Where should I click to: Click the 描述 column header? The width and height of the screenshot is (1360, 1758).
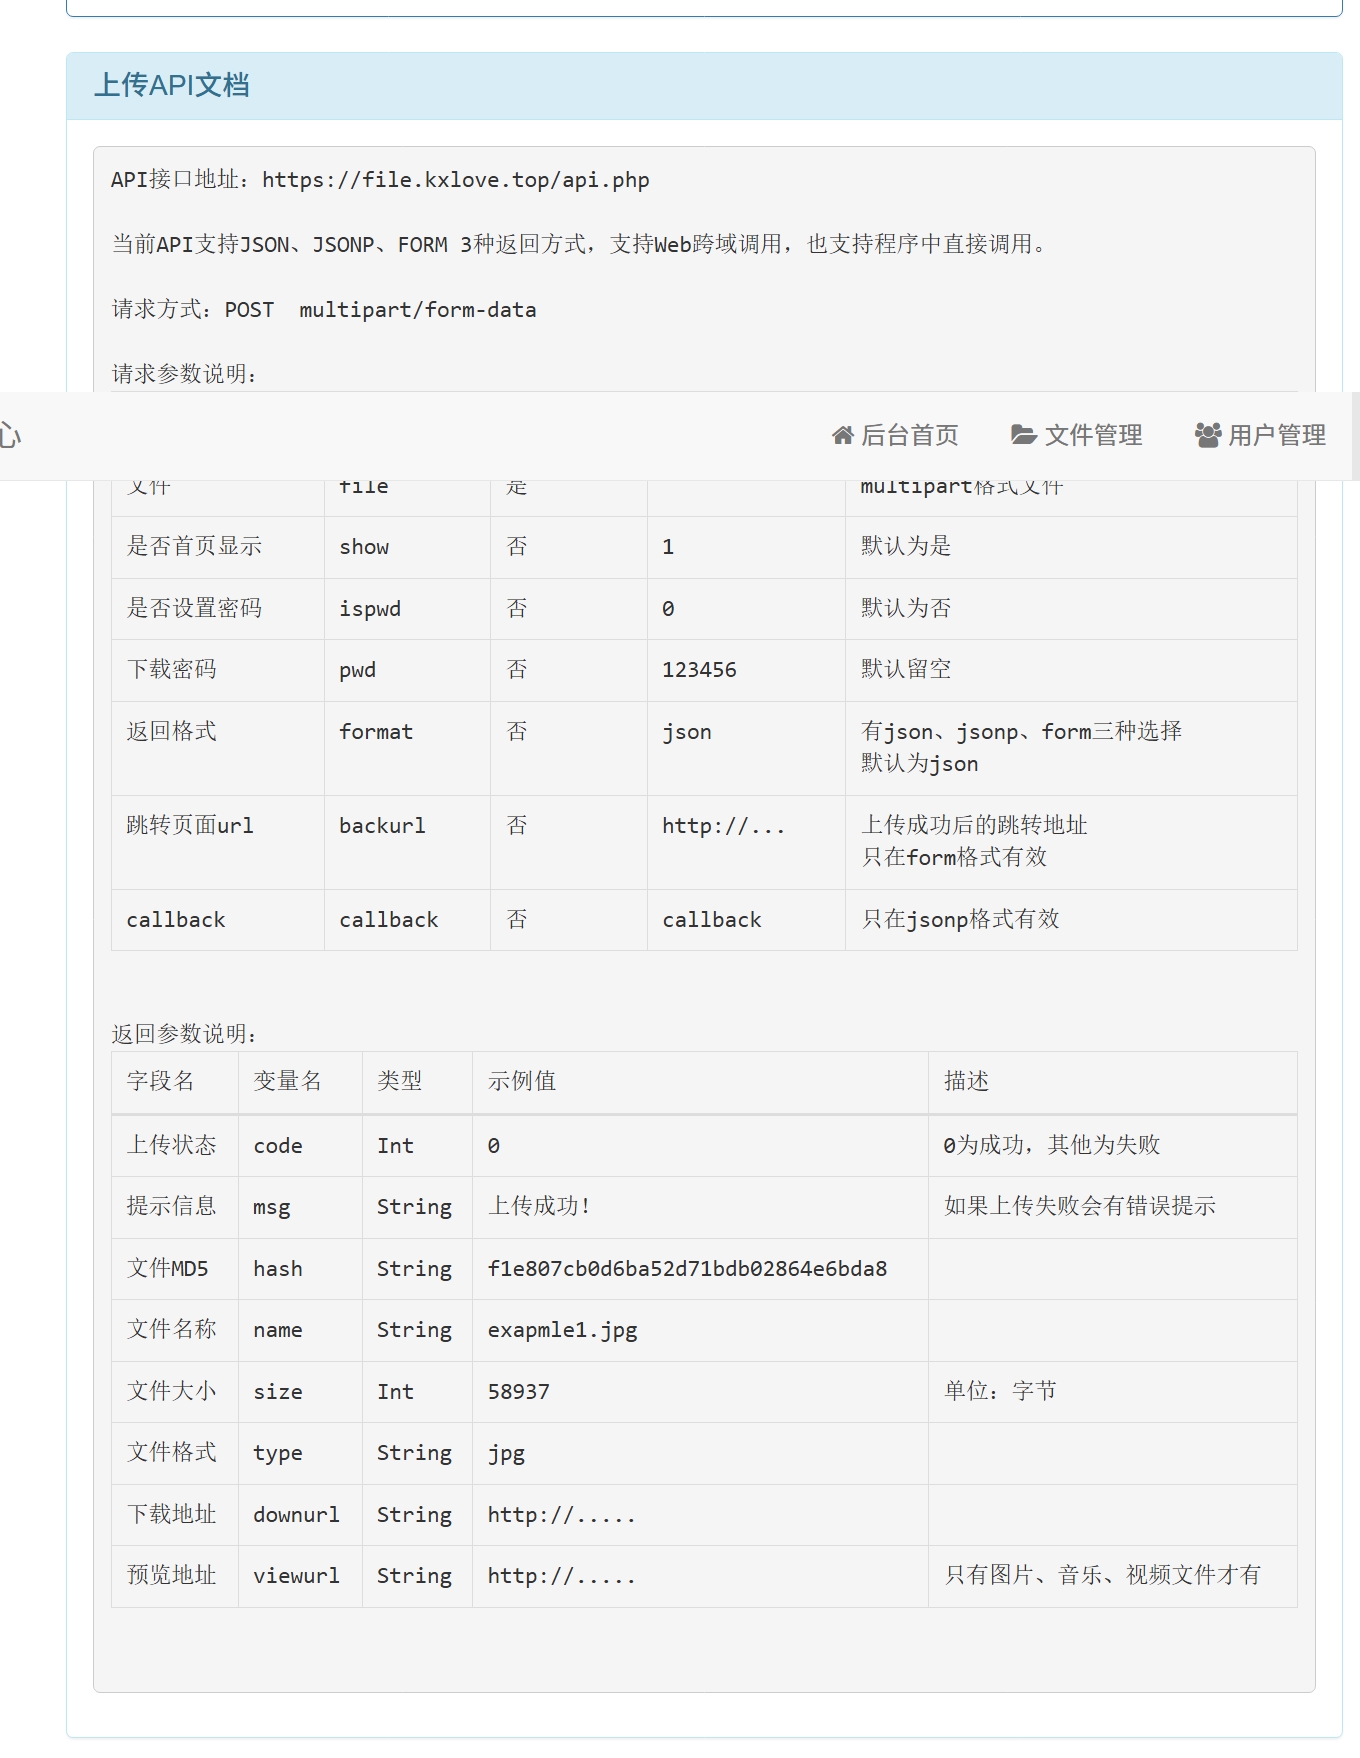tap(966, 1081)
